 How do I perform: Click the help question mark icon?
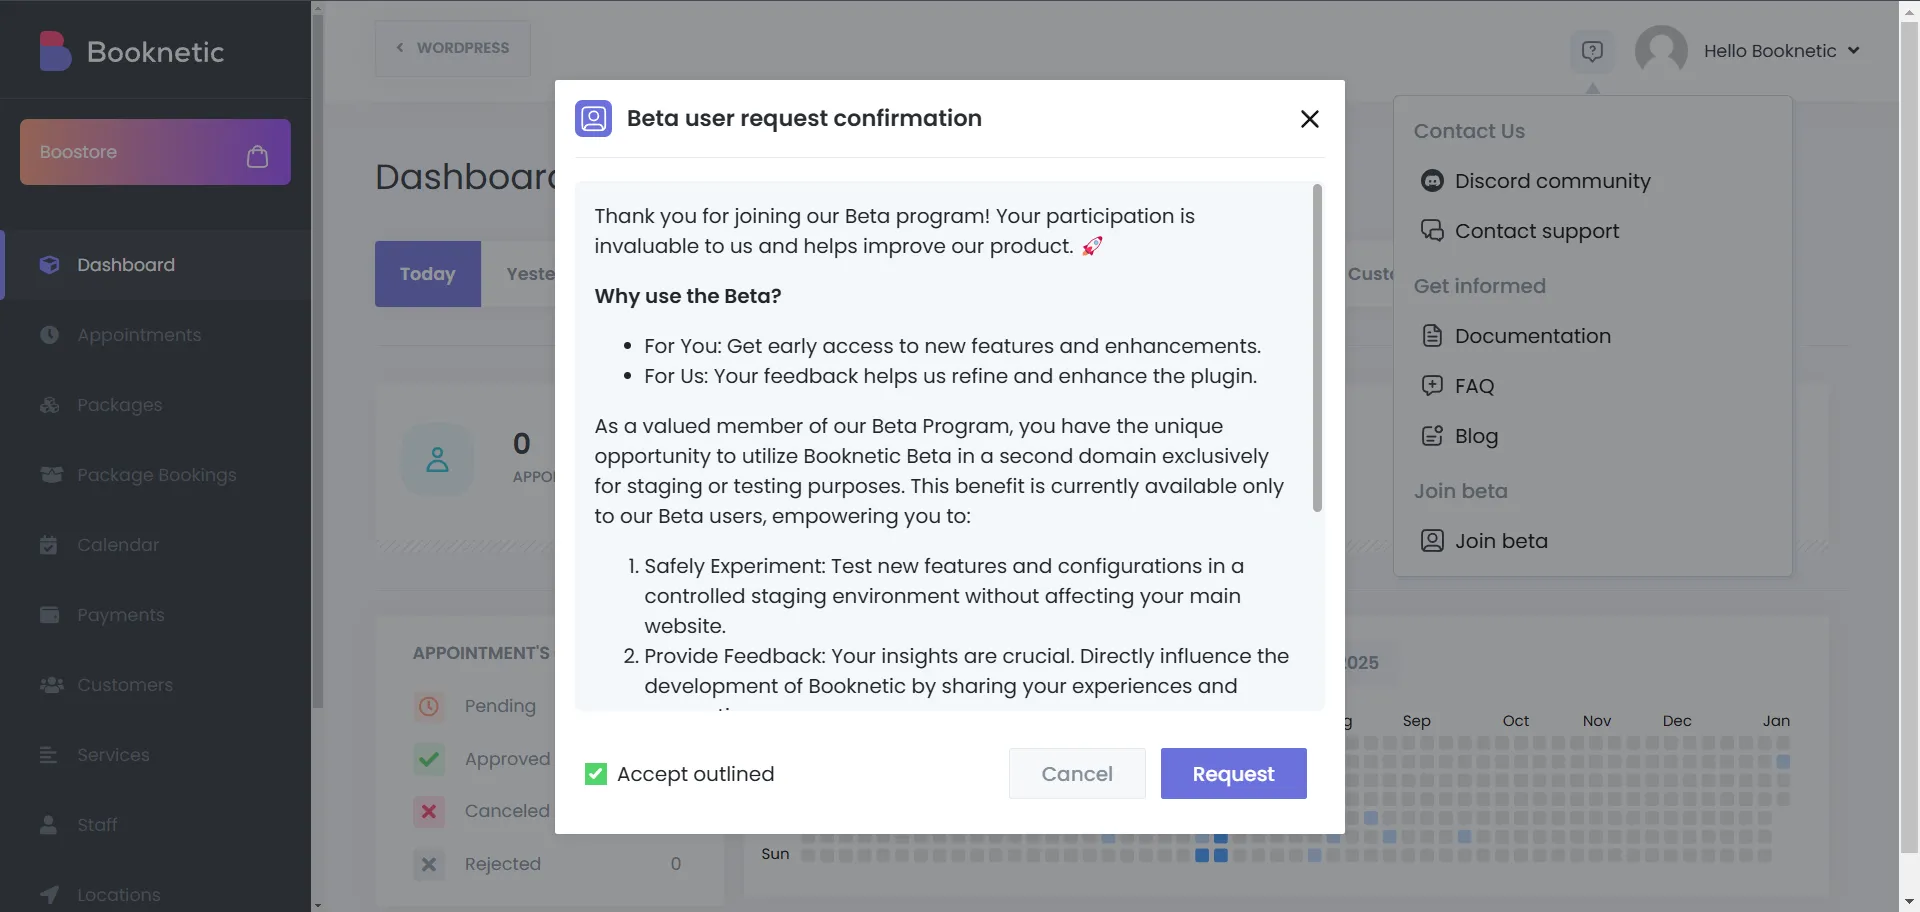coord(1592,51)
